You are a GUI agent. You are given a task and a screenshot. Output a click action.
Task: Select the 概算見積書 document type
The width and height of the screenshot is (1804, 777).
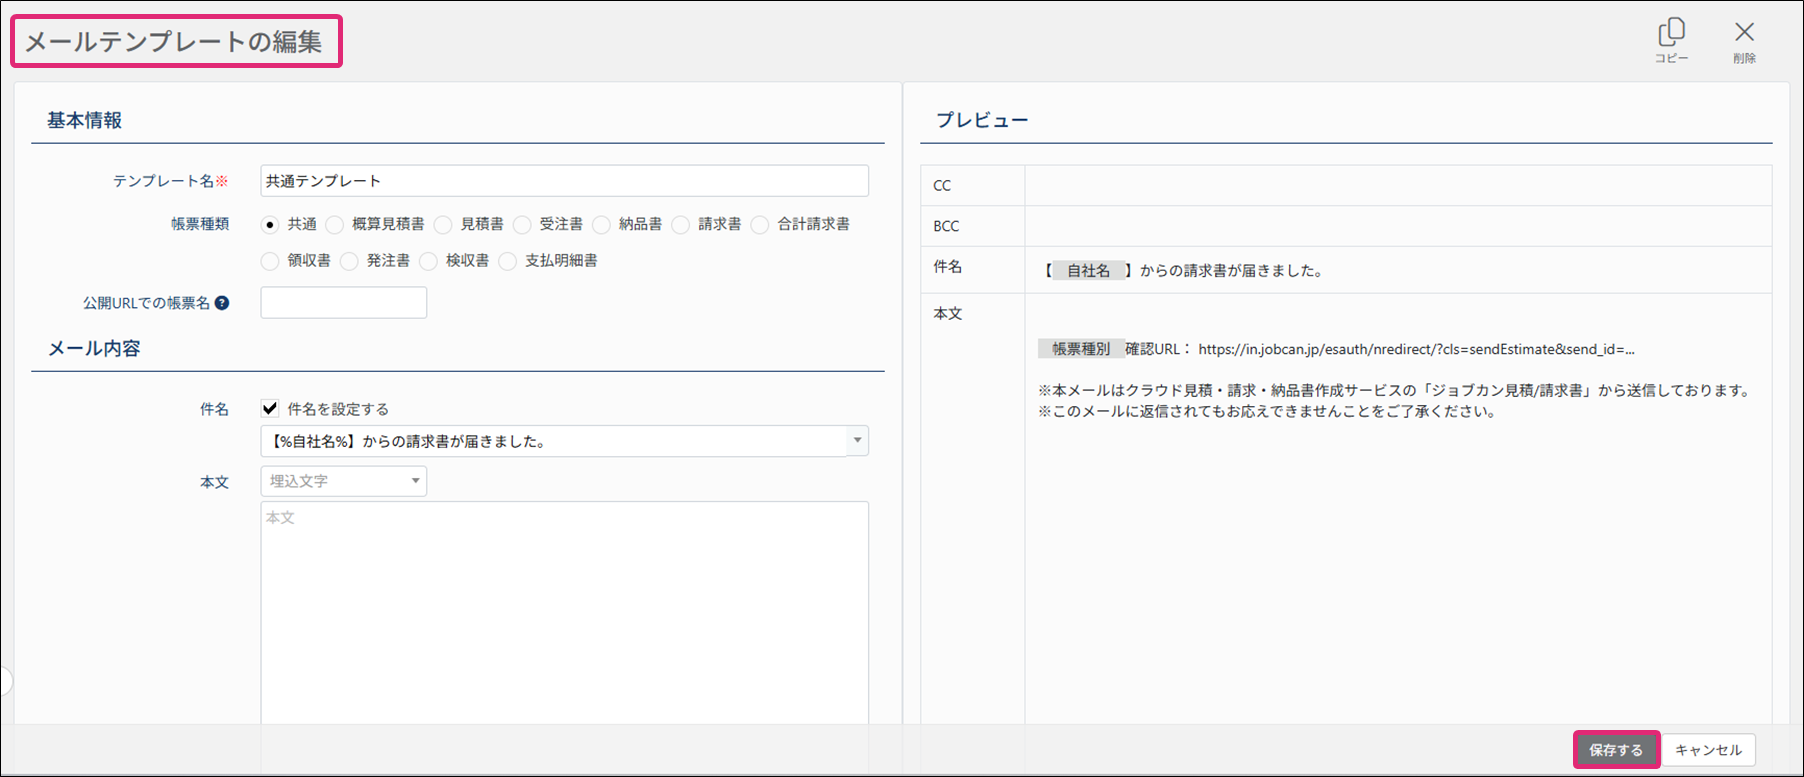[335, 225]
